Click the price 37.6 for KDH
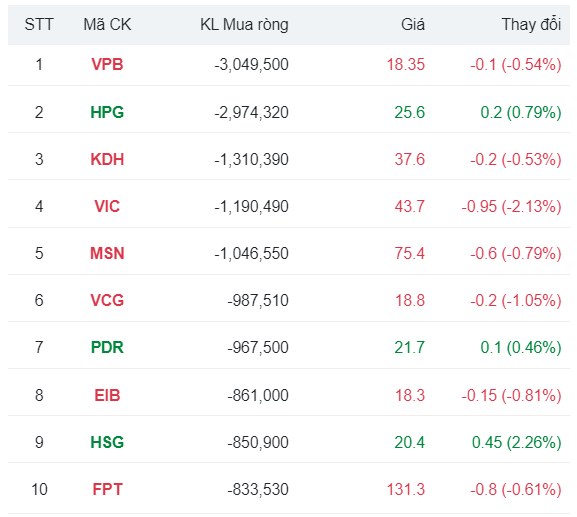 (410, 159)
